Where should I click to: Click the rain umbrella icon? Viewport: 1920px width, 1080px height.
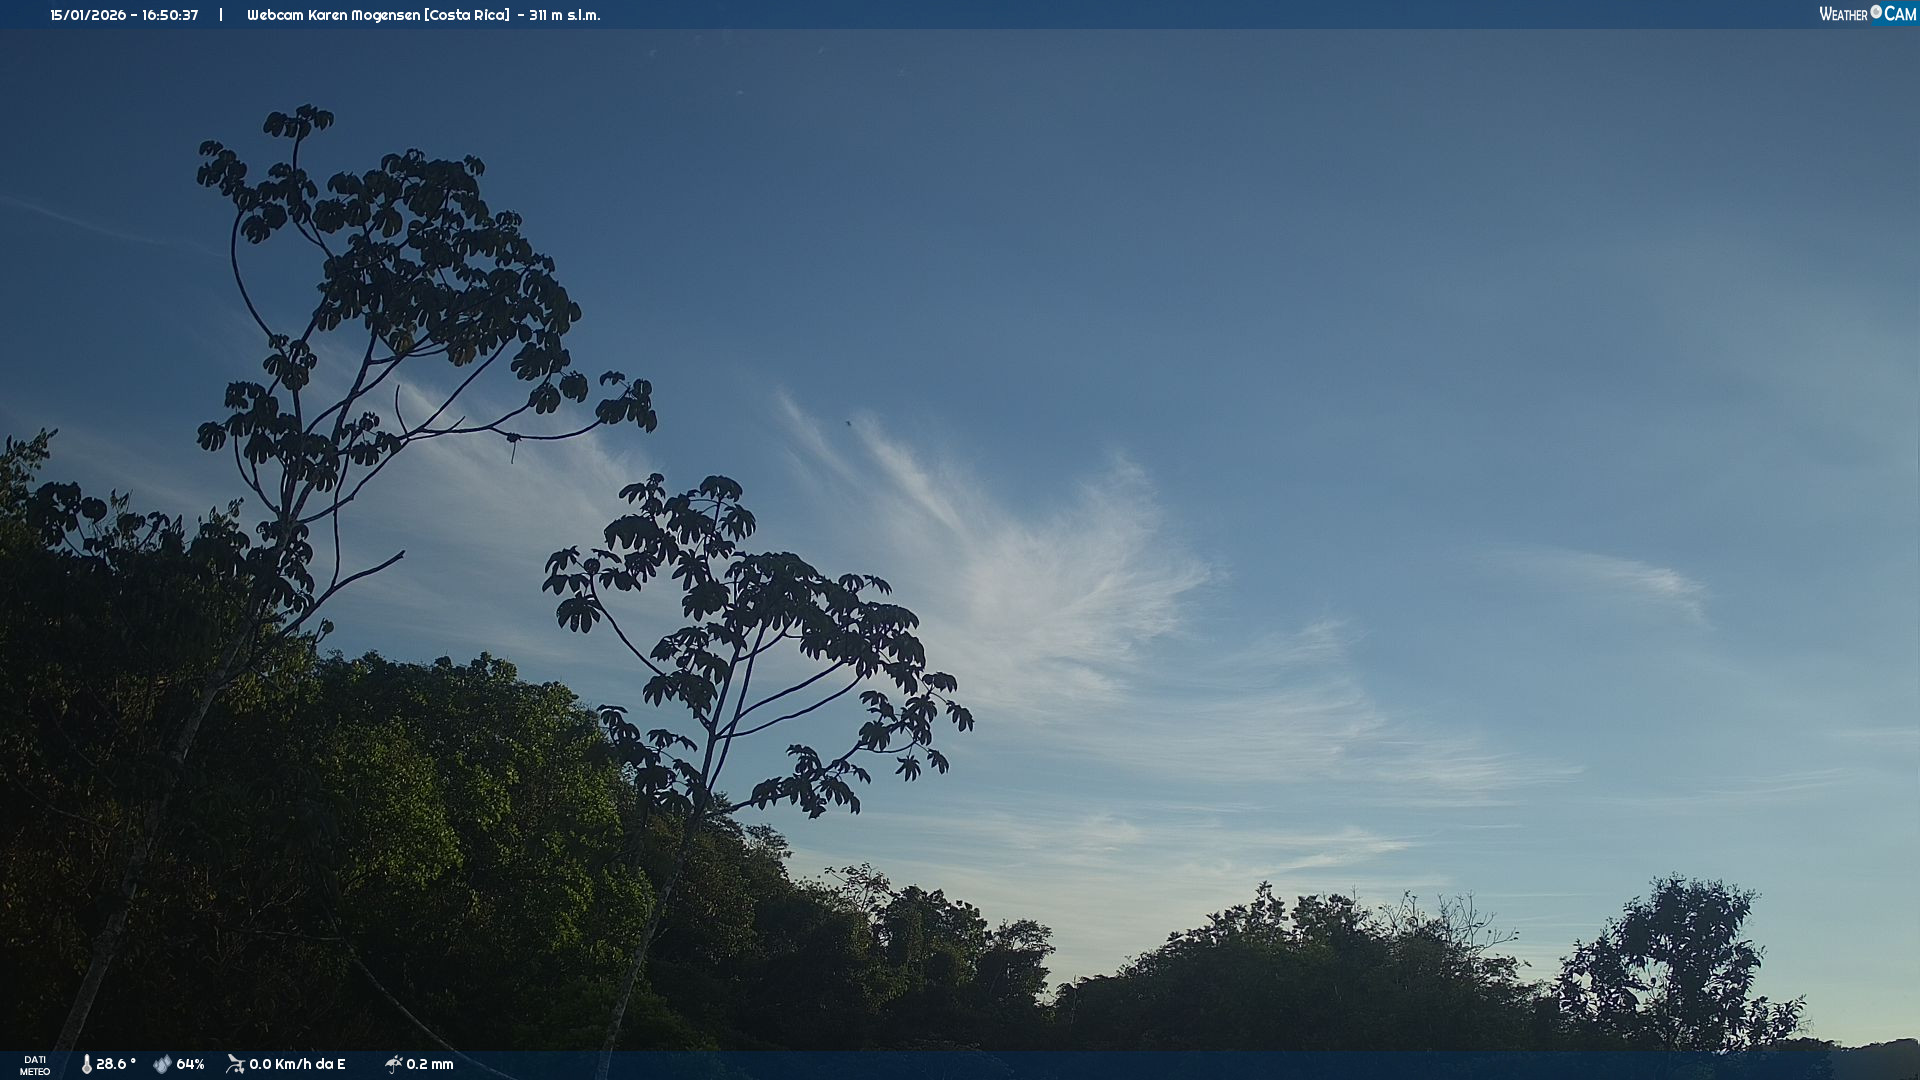(393, 1064)
